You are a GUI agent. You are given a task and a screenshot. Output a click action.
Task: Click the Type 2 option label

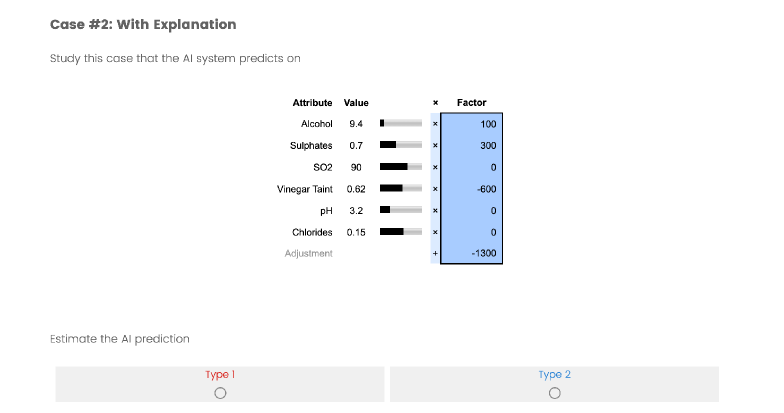pos(554,375)
